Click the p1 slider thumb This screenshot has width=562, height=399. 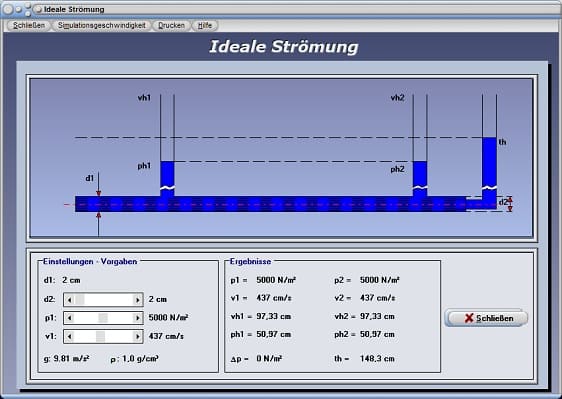[103, 318]
